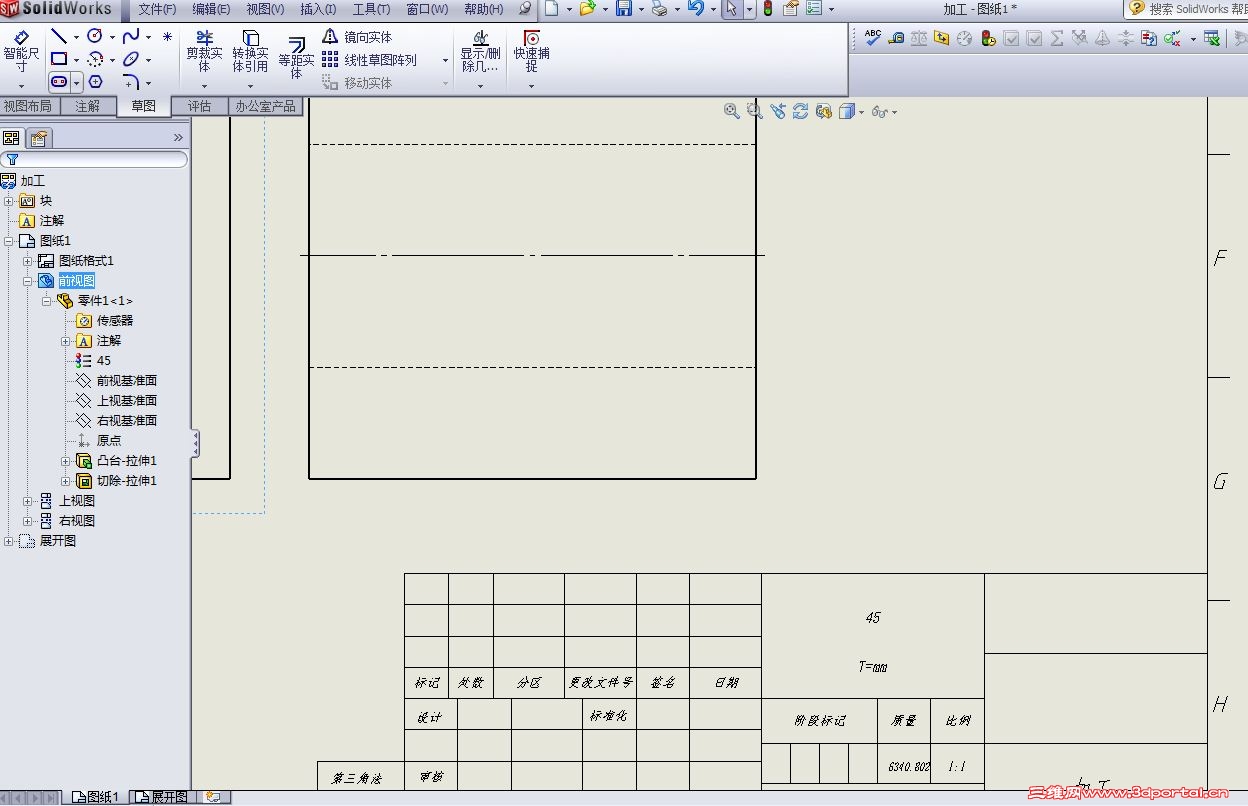Click the PropertyManager tab icon

(38, 138)
